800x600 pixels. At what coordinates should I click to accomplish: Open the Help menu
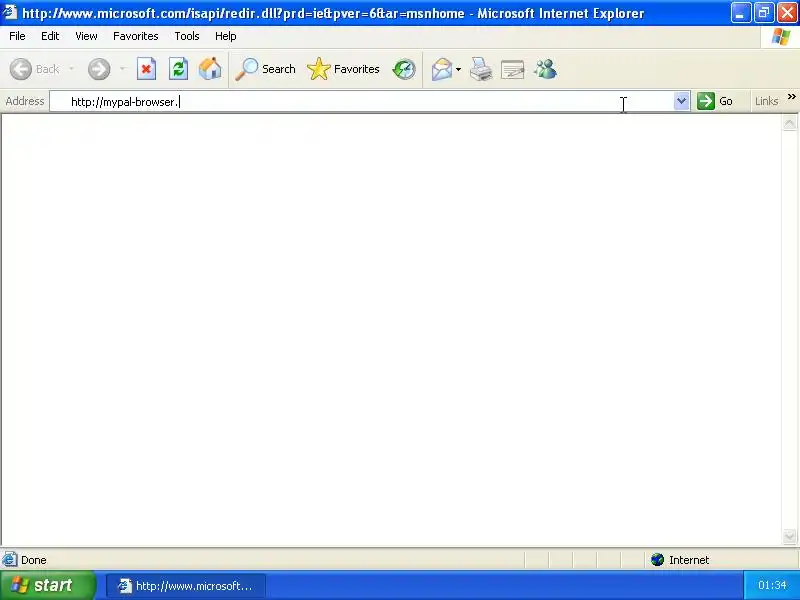click(x=226, y=36)
